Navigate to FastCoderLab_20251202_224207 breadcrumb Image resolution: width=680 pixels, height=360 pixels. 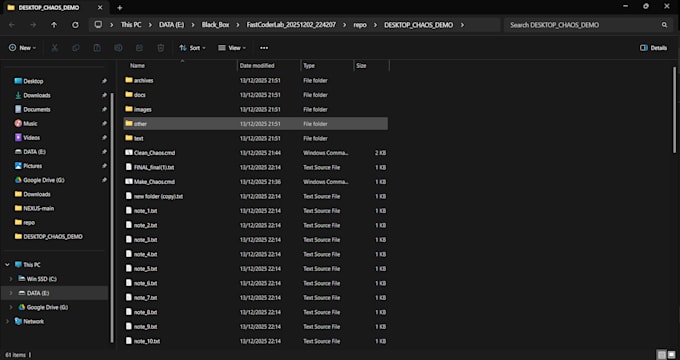coord(291,25)
